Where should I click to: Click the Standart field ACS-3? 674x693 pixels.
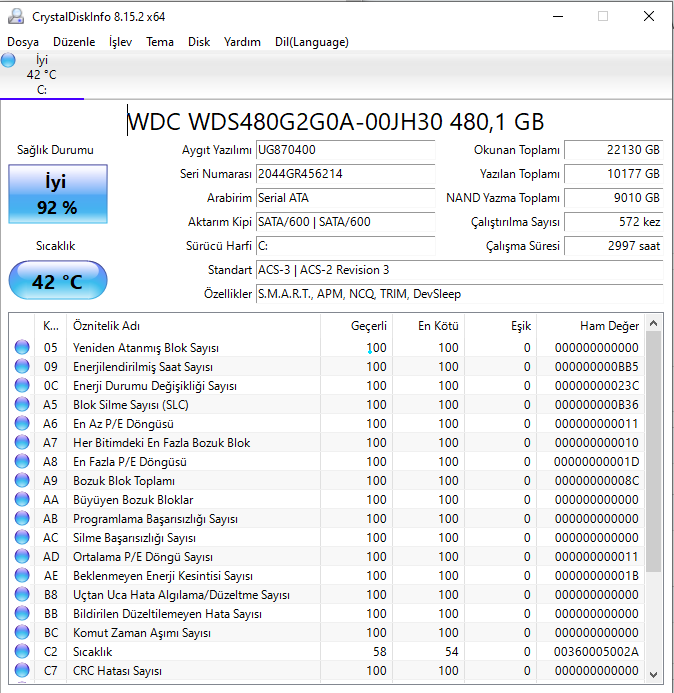click(x=460, y=270)
